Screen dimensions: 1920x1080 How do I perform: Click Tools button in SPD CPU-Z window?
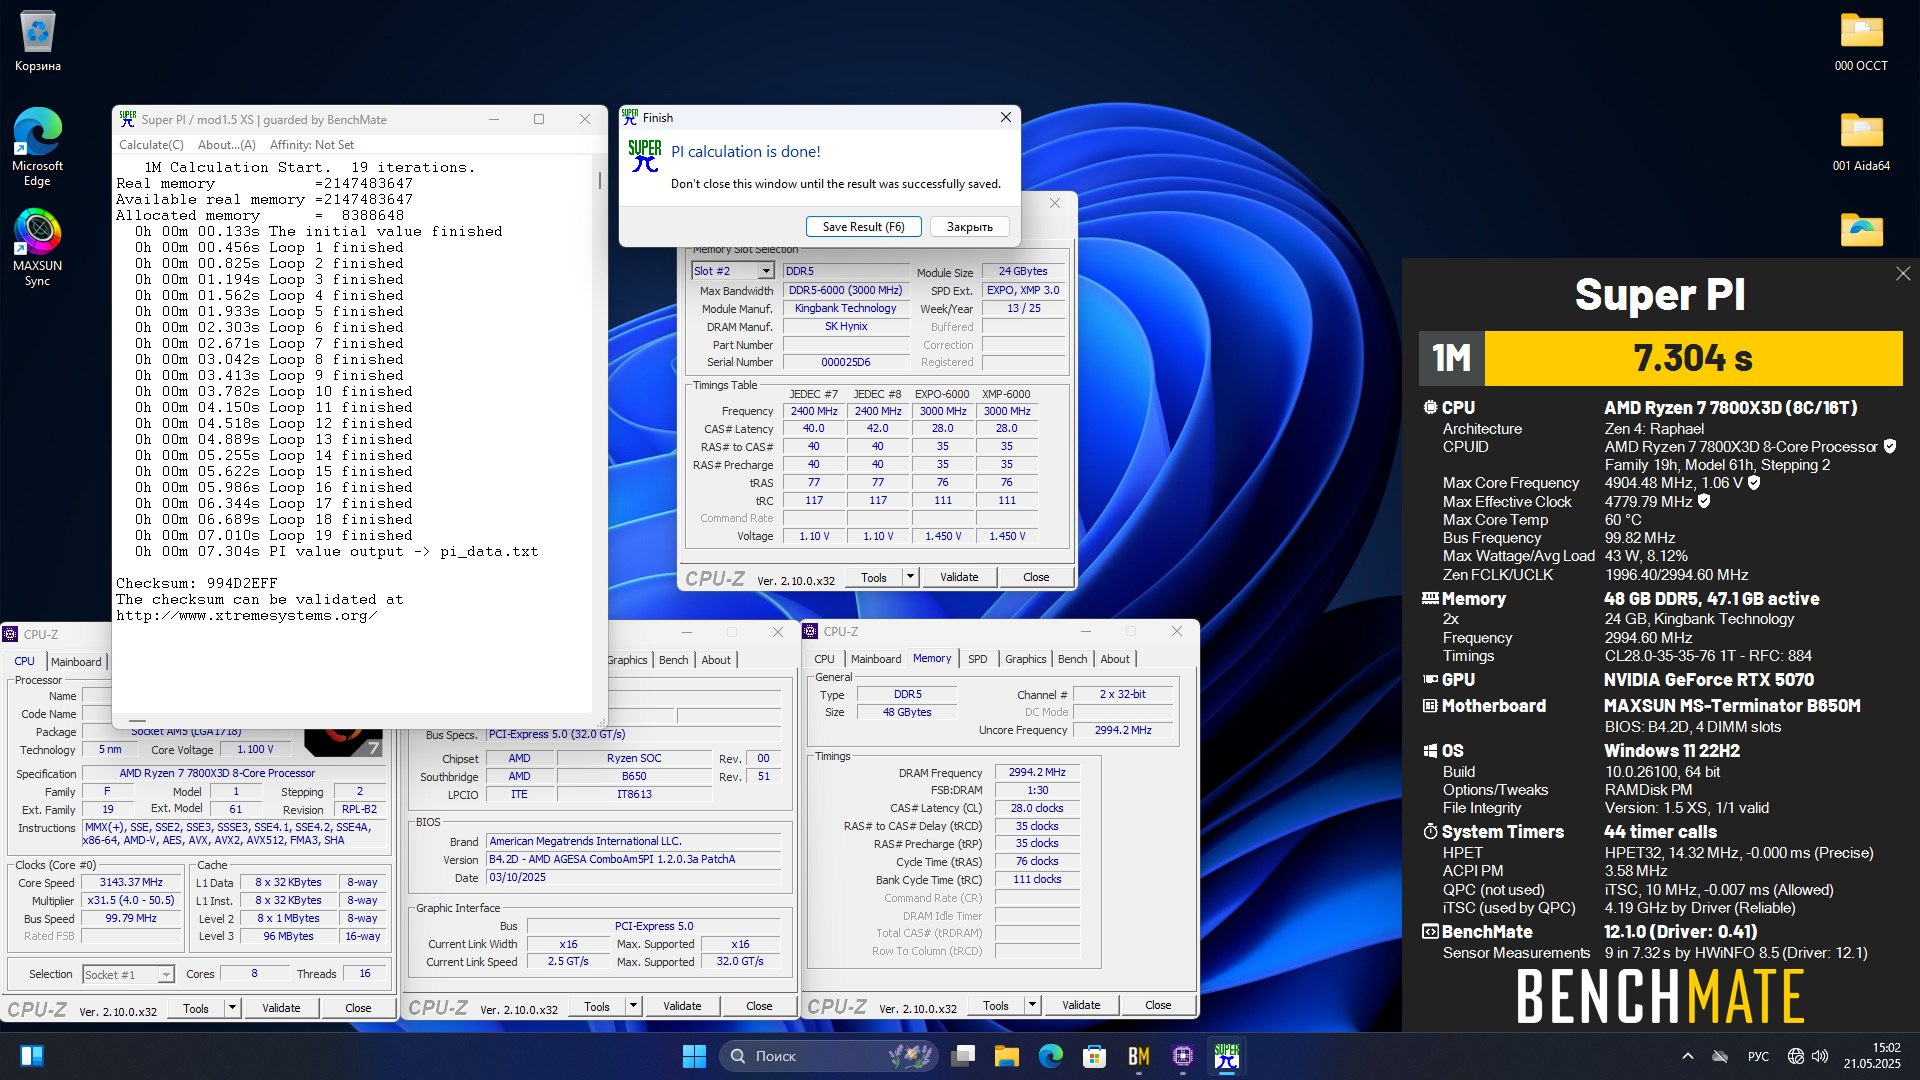(874, 577)
